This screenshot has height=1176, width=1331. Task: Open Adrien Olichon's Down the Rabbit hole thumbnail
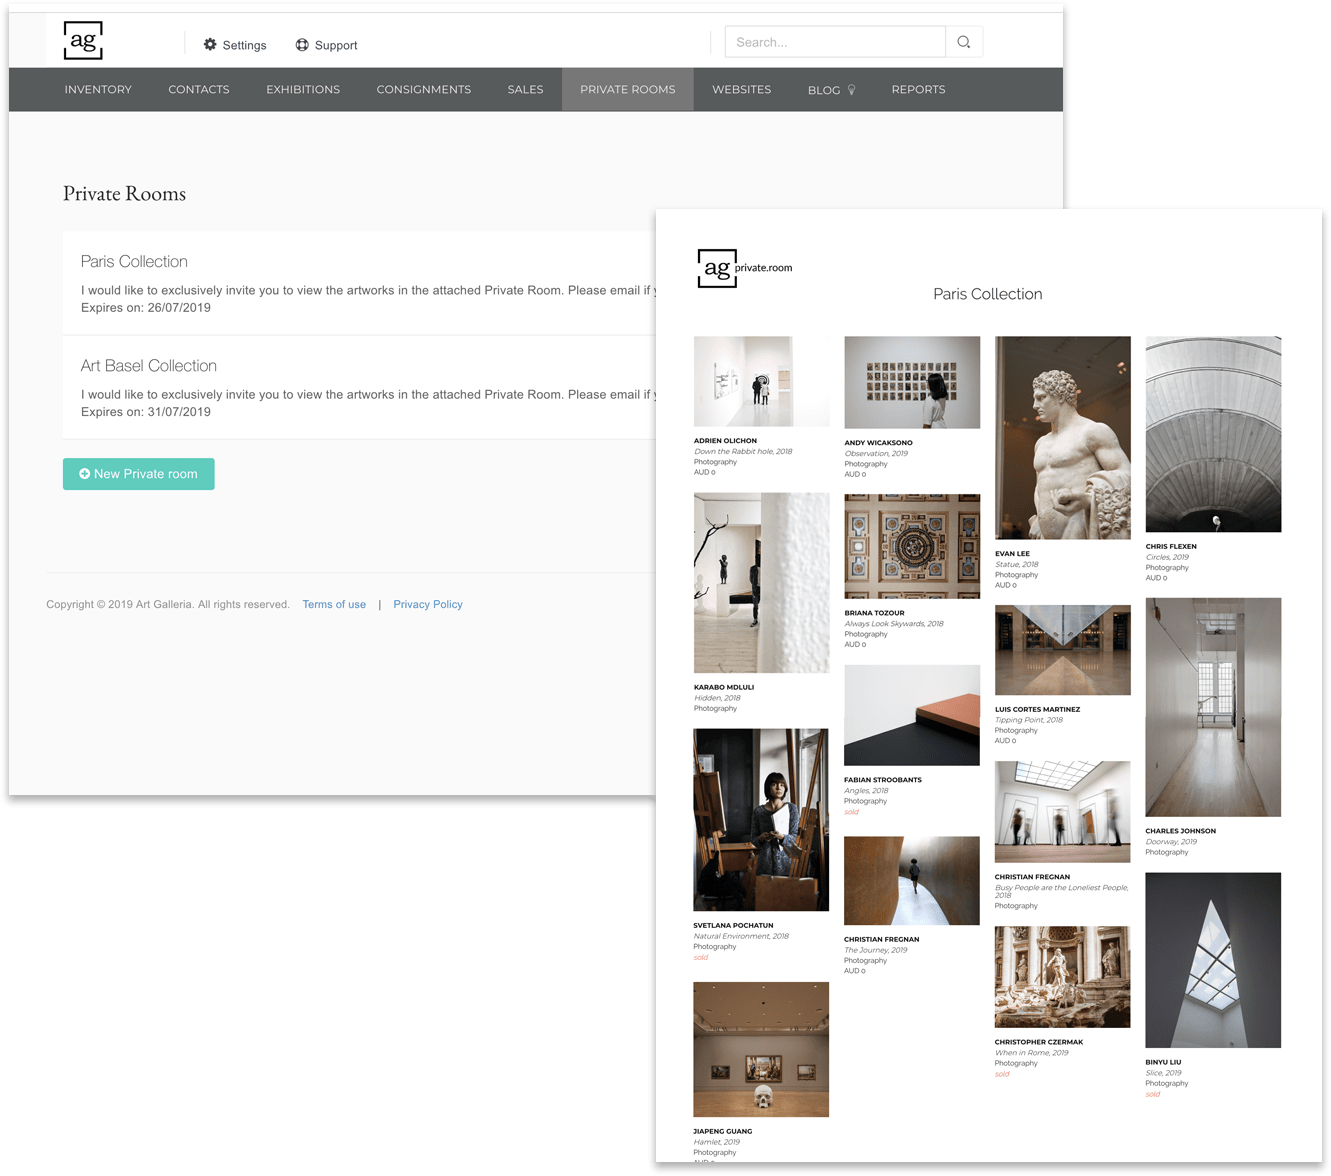tap(761, 382)
